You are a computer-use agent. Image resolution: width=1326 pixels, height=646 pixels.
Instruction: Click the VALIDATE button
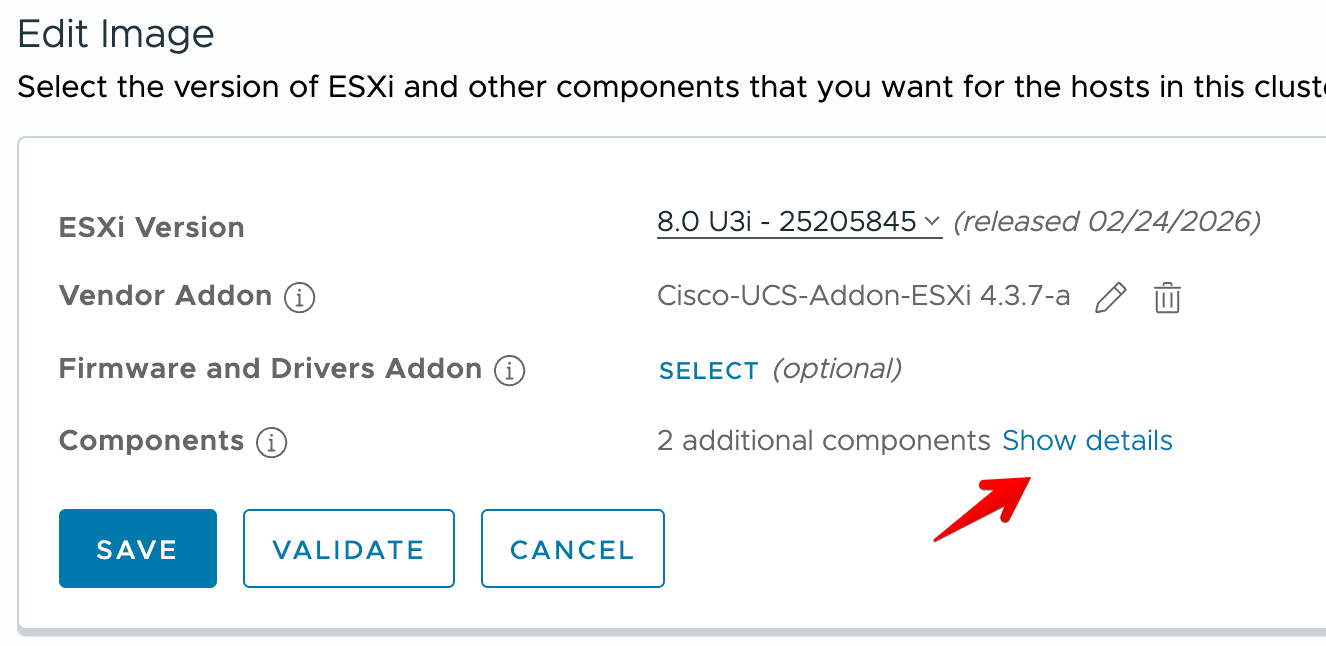point(349,549)
